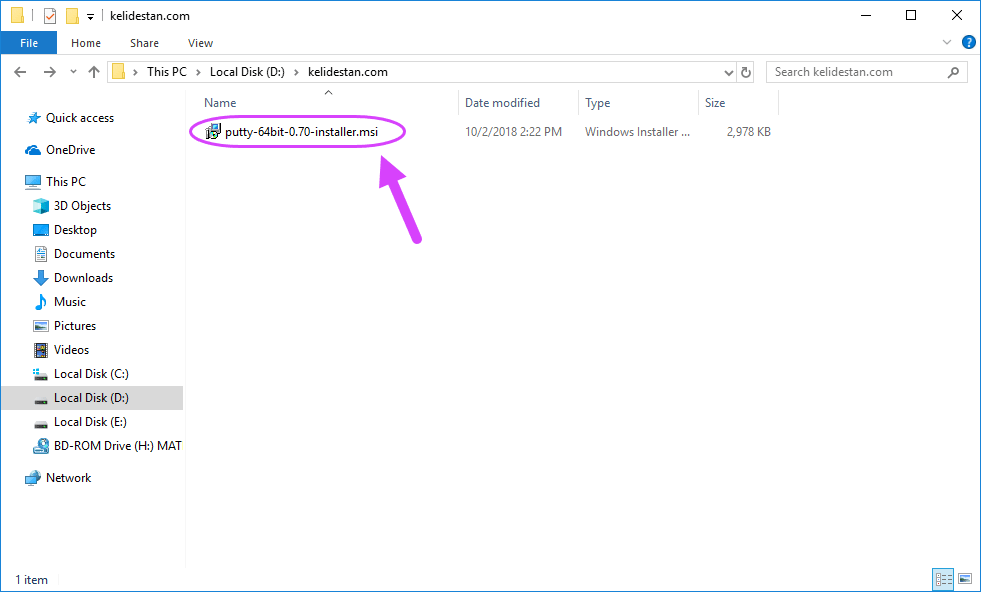Click the Pictures icon in sidebar
The height and width of the screenshot is (592, 981).
click(x=41, y=326)
